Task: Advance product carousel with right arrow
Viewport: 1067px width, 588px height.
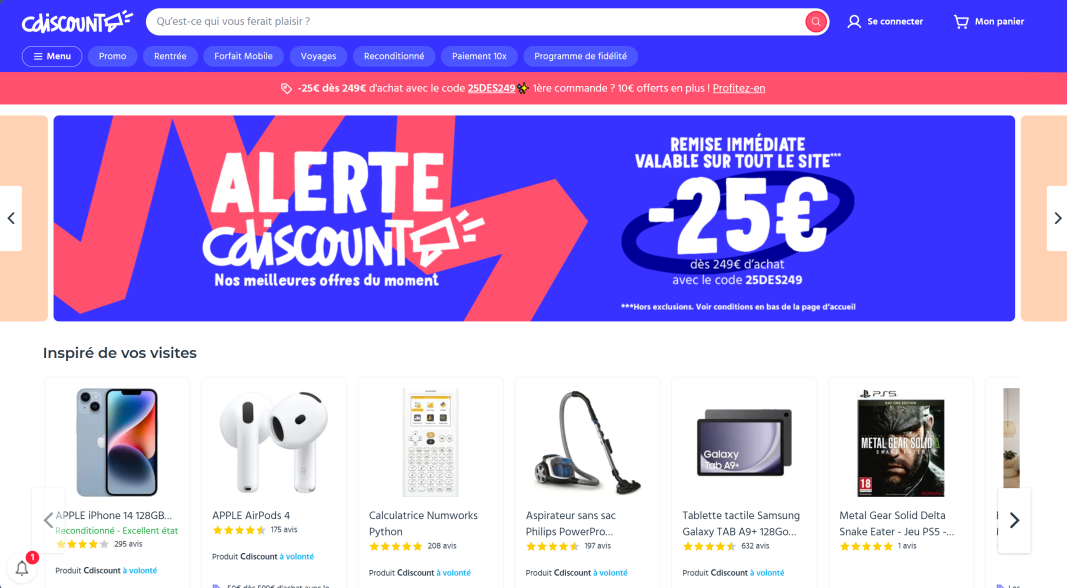Action: point(1014,521)
